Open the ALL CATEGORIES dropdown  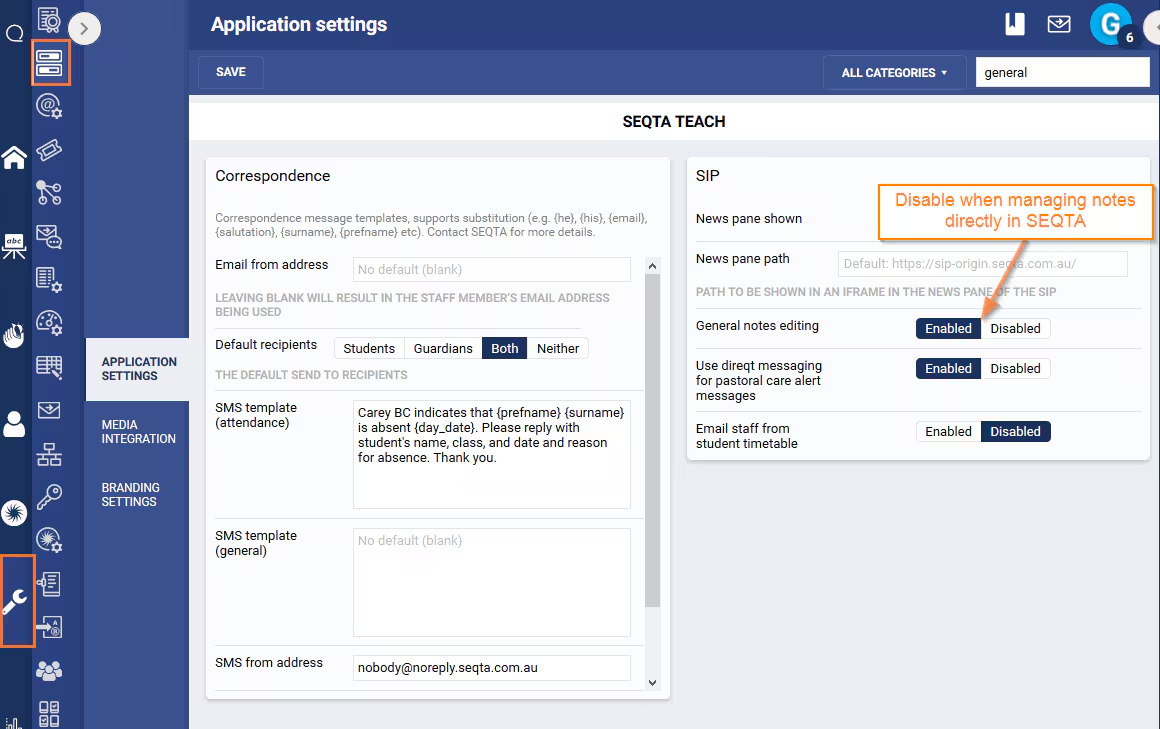pos(894,73)
